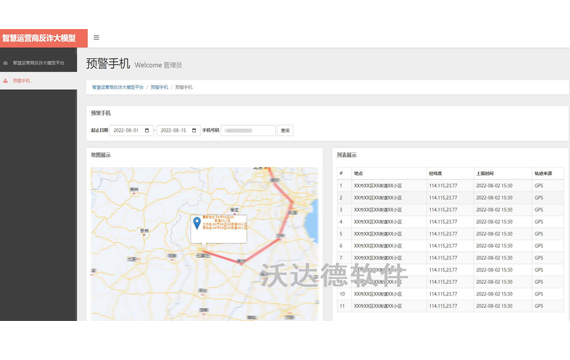The width and height of the screenshot is (570, 360).
Task: Click the map info popup window
Action: pyautogui.click(x=219, y=229)
